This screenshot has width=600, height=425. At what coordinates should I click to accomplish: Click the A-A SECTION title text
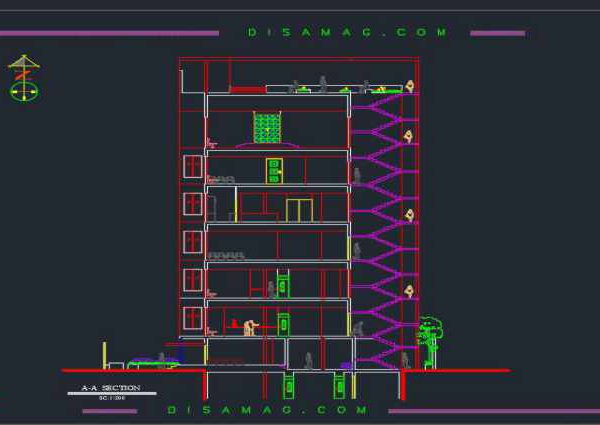[x=110, y=388]
